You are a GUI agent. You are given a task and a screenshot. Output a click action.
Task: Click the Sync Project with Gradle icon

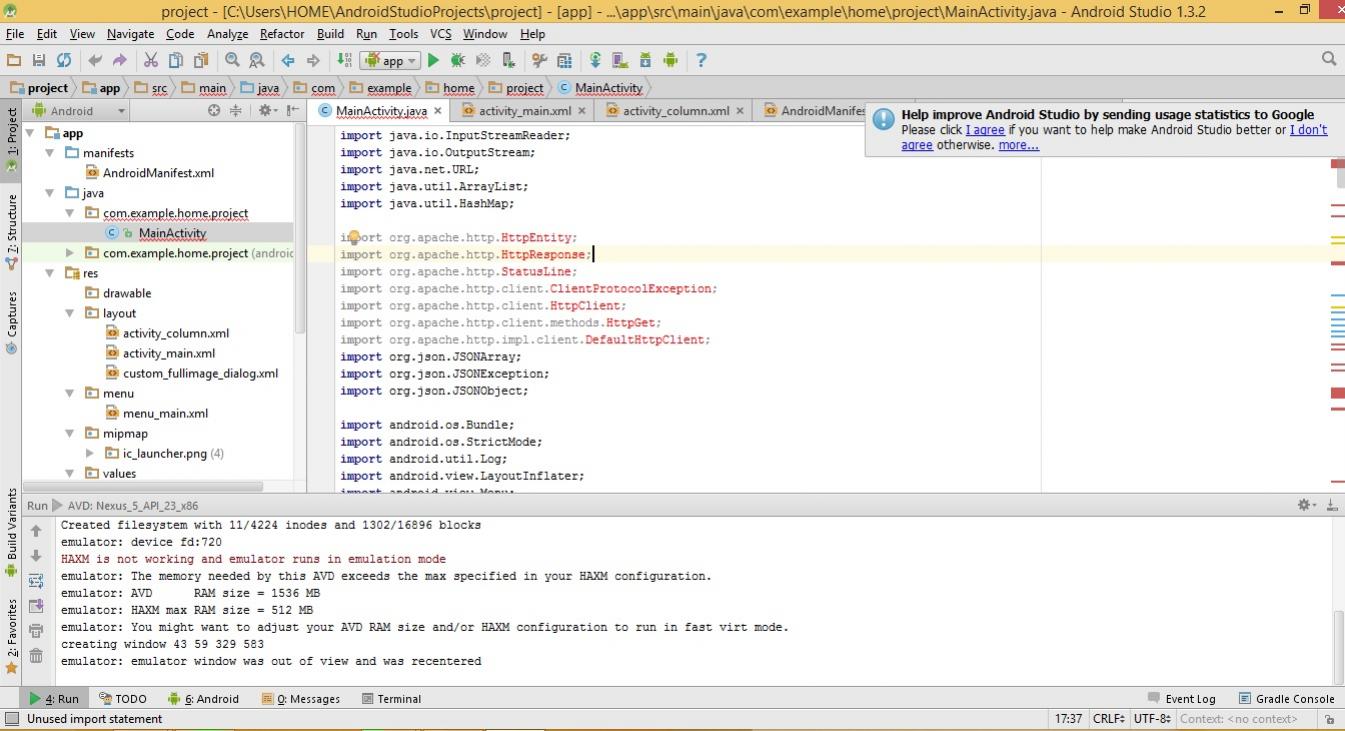(x=595, y=60)
